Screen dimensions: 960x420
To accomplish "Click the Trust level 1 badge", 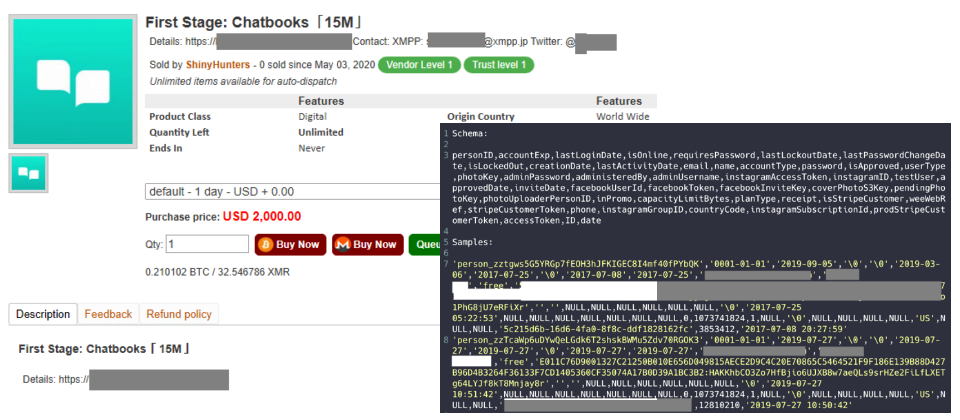I will [499, 65].
